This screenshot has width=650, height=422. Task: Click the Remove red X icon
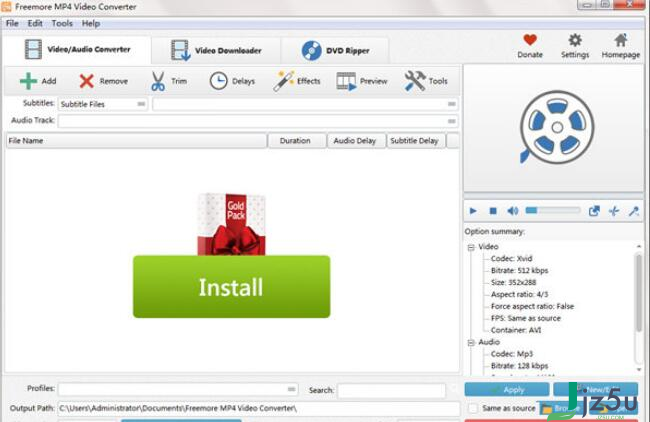click(x=86, y=81)
